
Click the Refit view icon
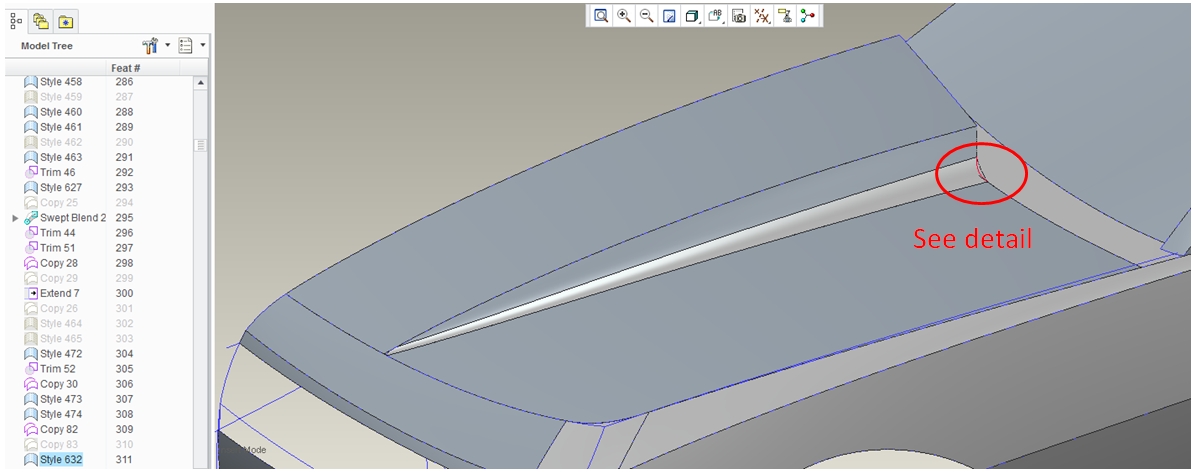(x=601, y=16)
